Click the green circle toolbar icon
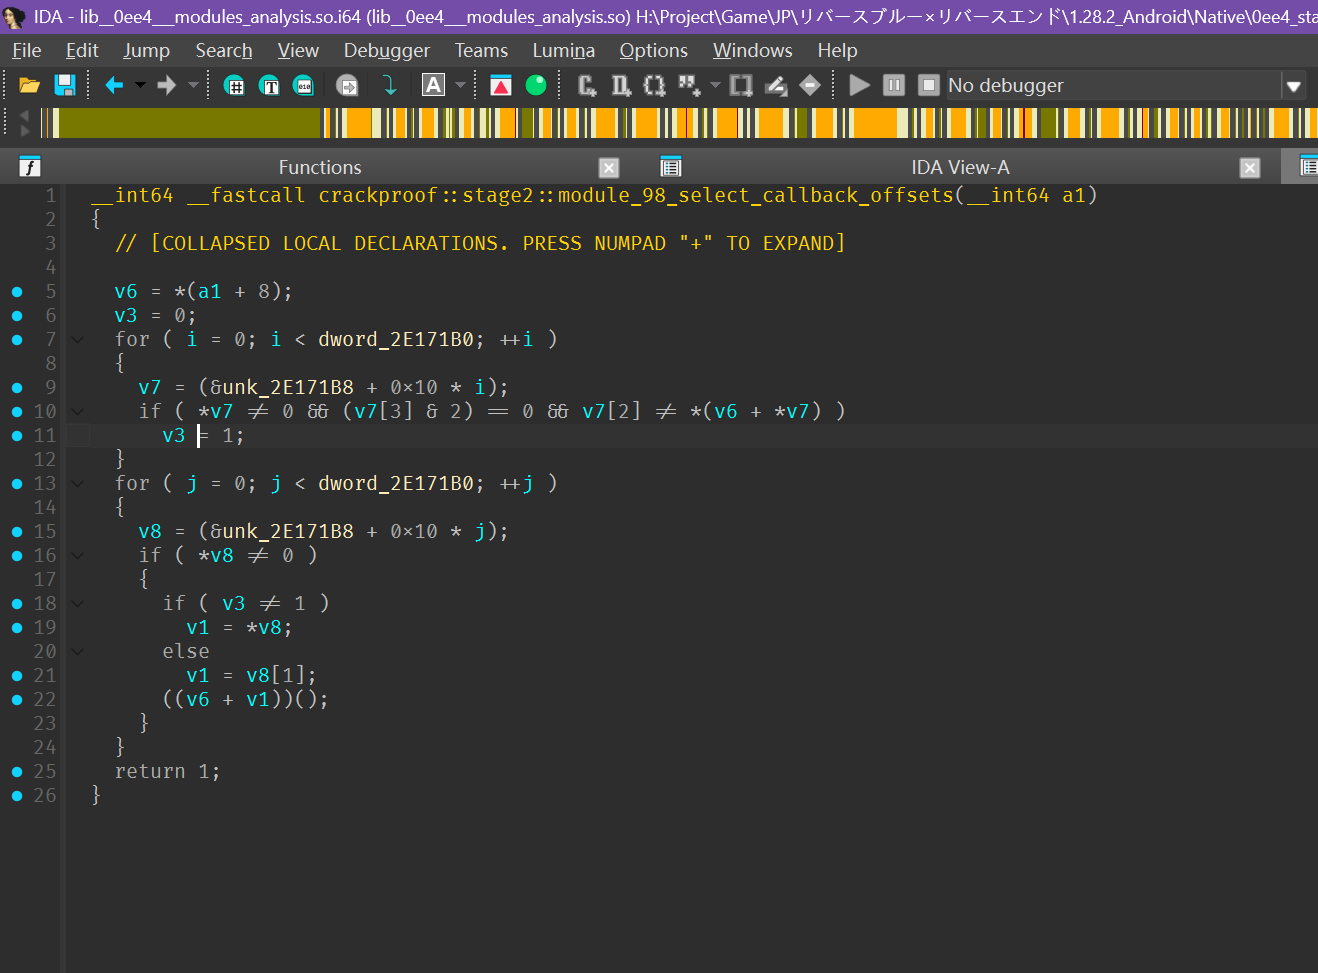Viewport: 1318px width, 973px height. click(536, 86)
